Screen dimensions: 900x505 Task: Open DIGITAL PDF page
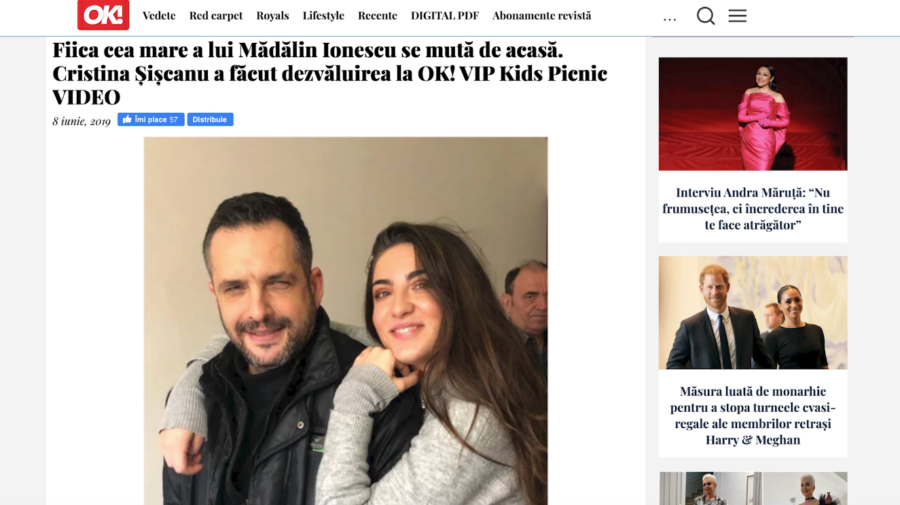click(445, 15)
